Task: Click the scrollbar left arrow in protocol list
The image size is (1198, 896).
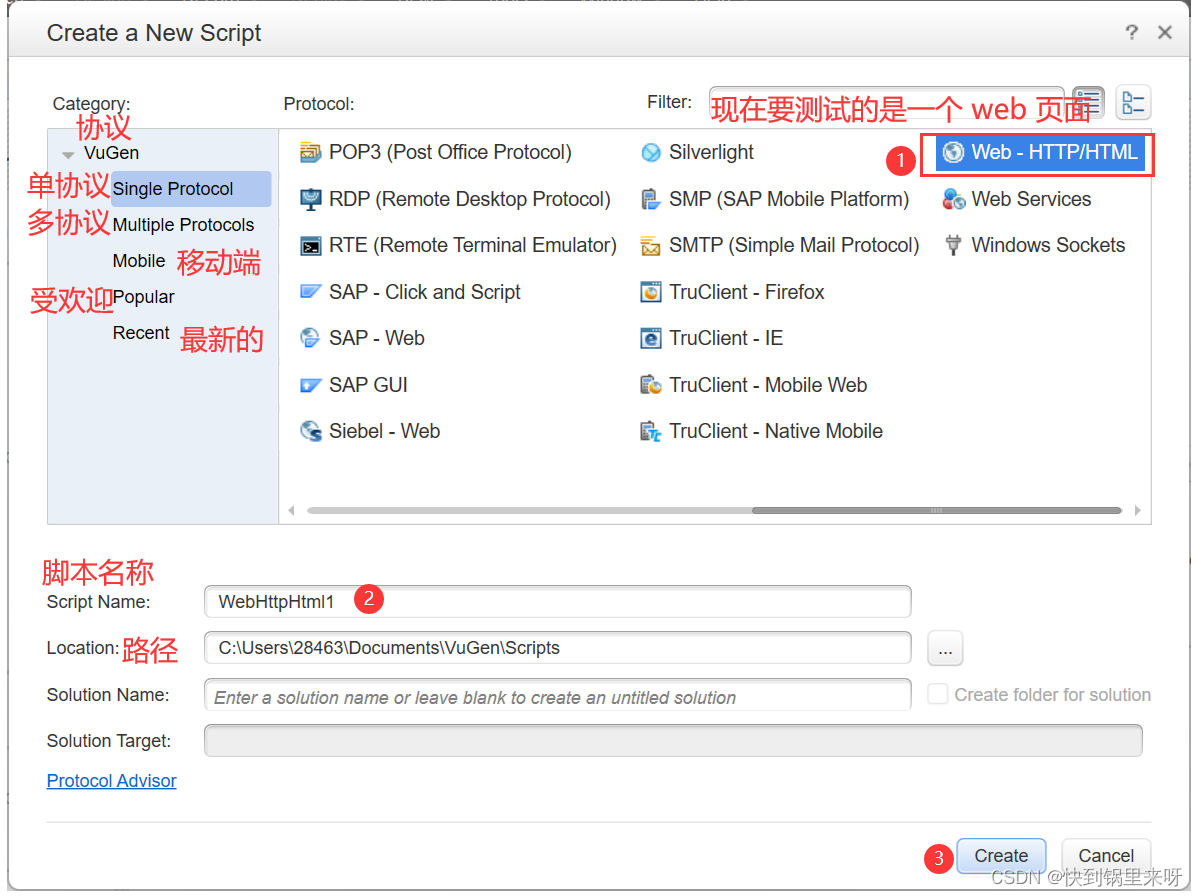Action: point(291,510)
